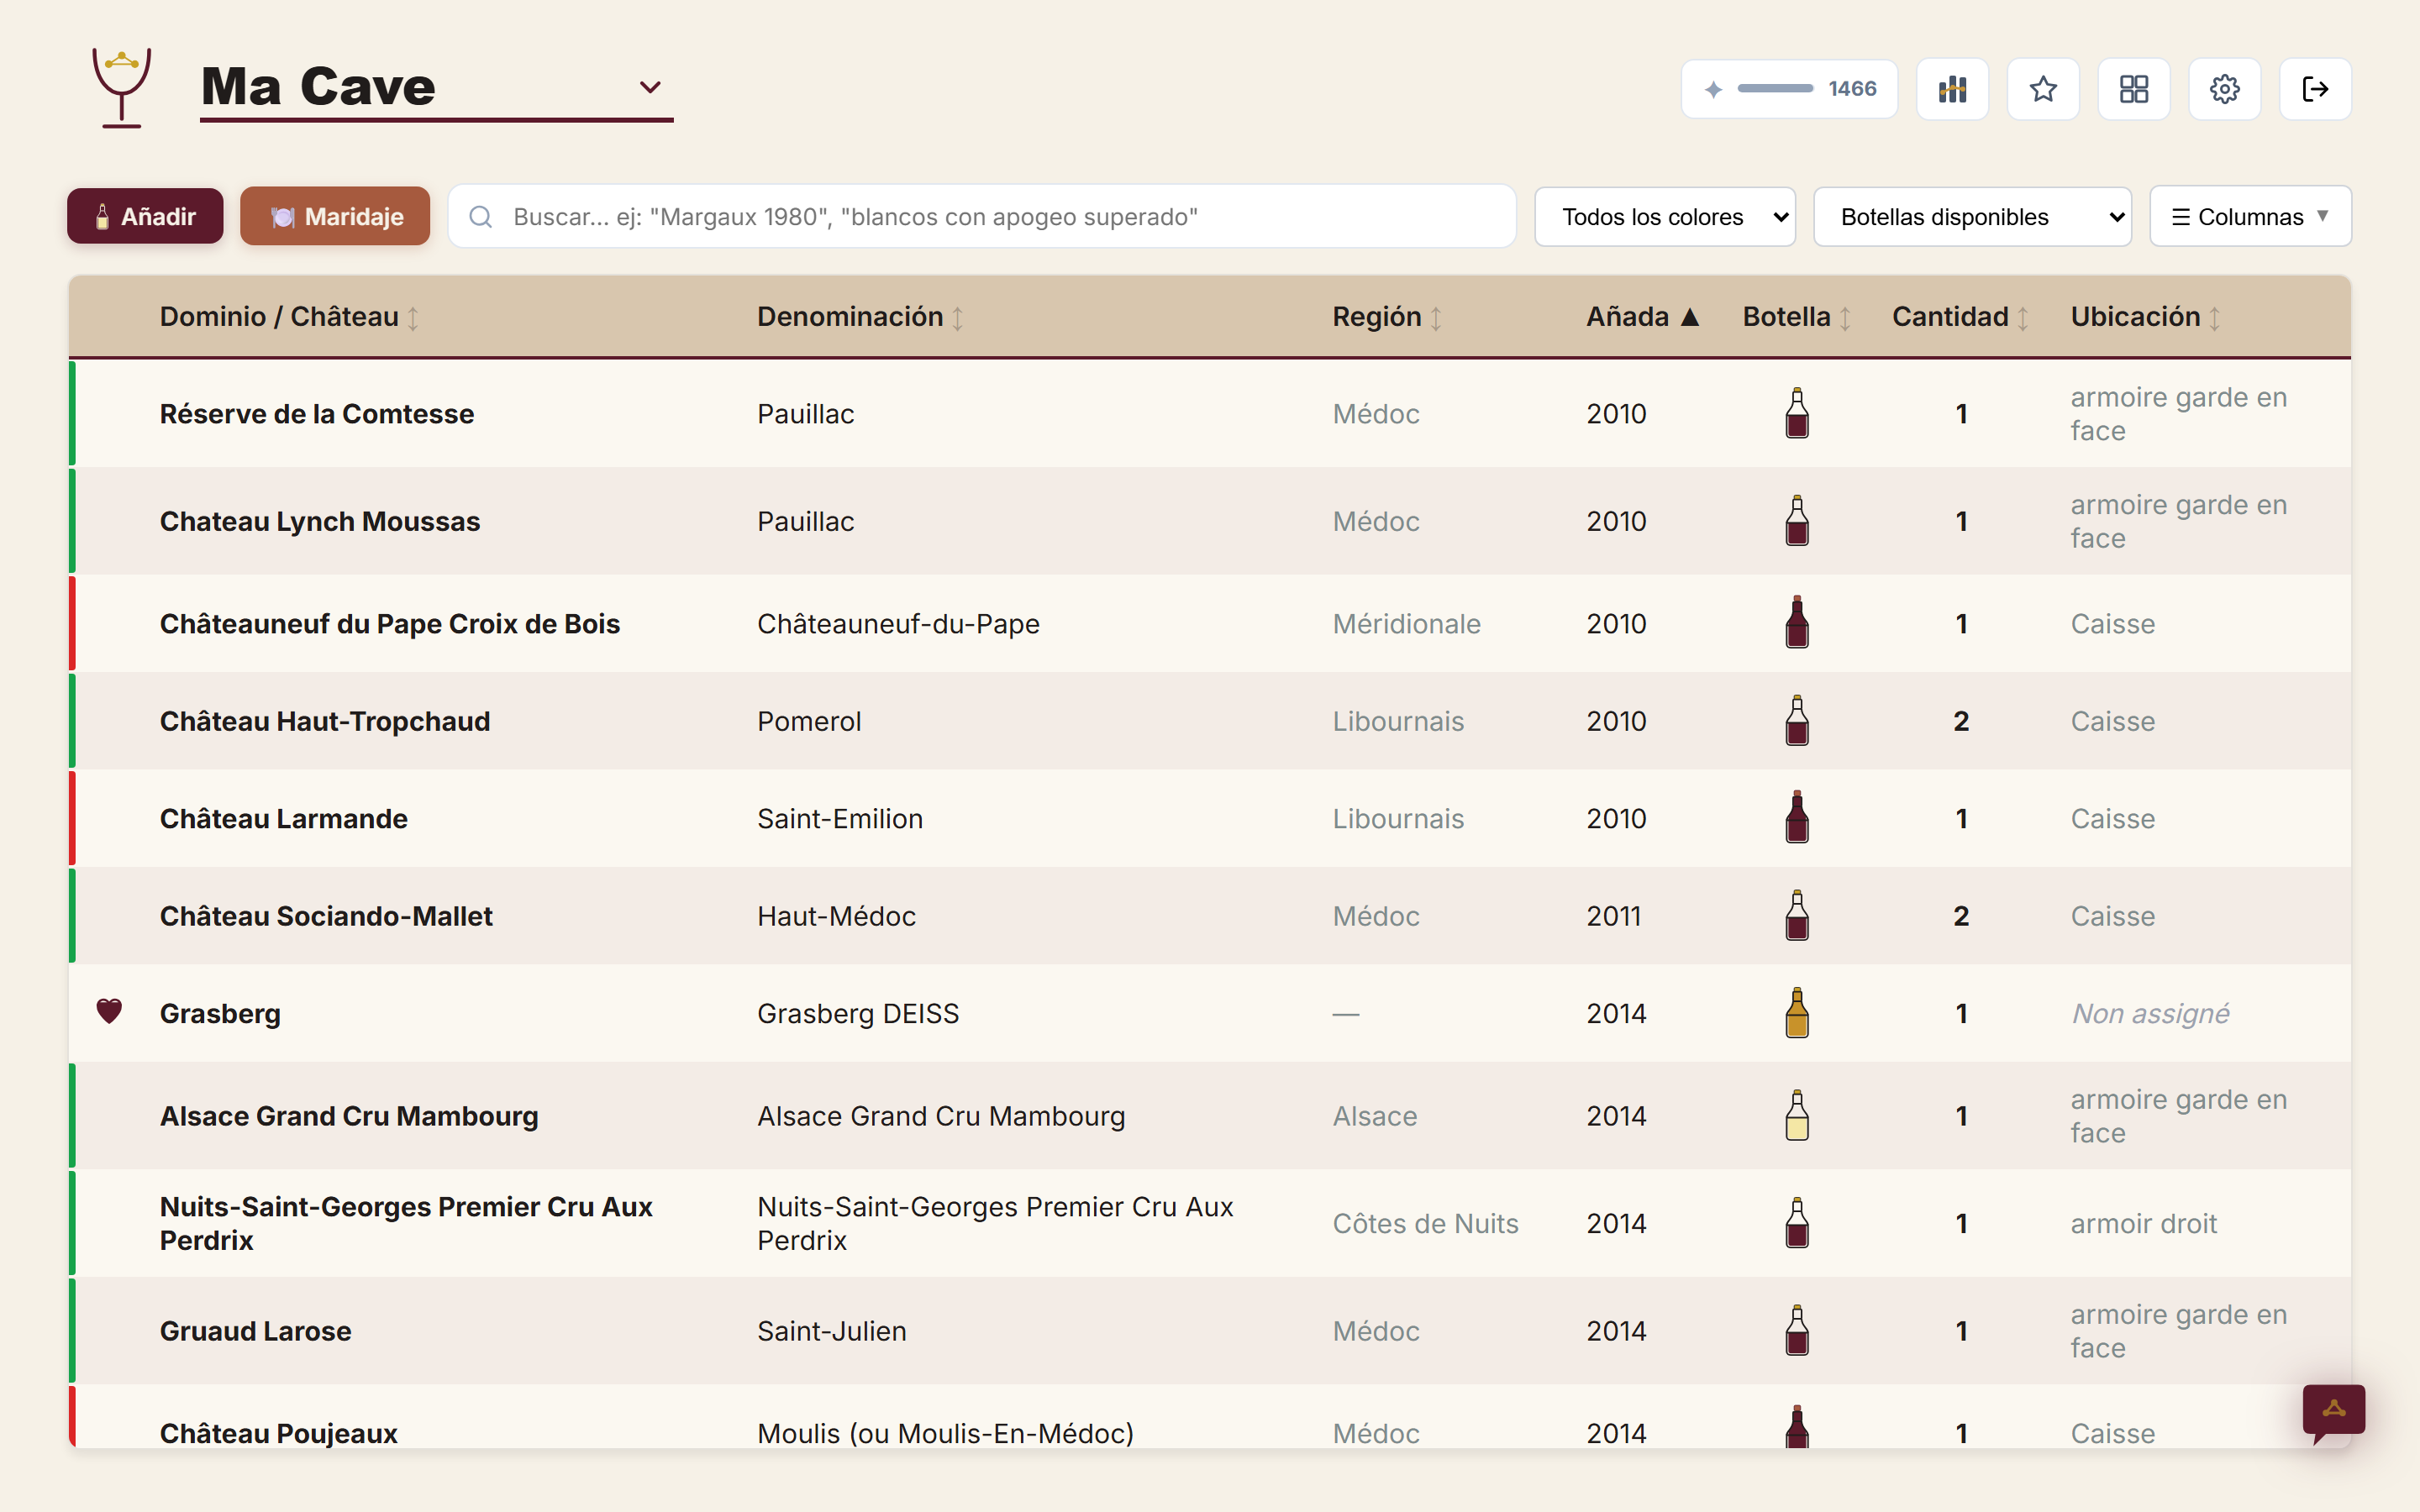Click the Non assigné location cell
The width and height of the screenshot is (2420, 1512).
click(2150, 1013)
